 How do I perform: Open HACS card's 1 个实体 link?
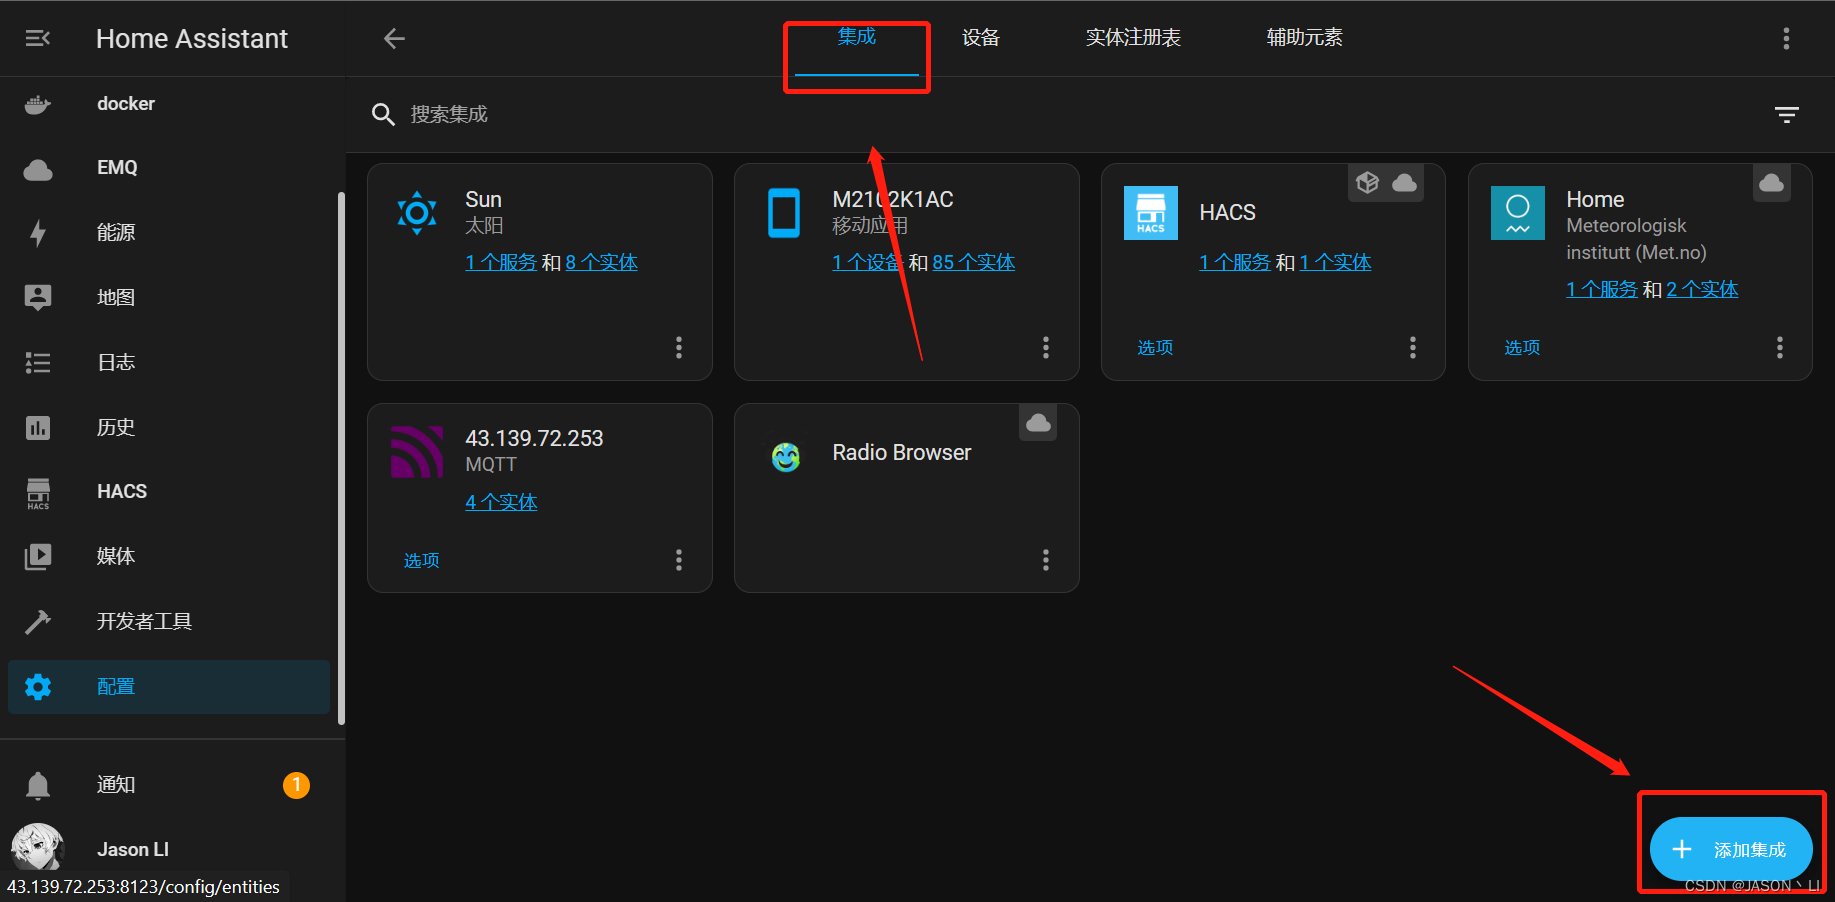pyautogui.click(x=1336, y=262)
